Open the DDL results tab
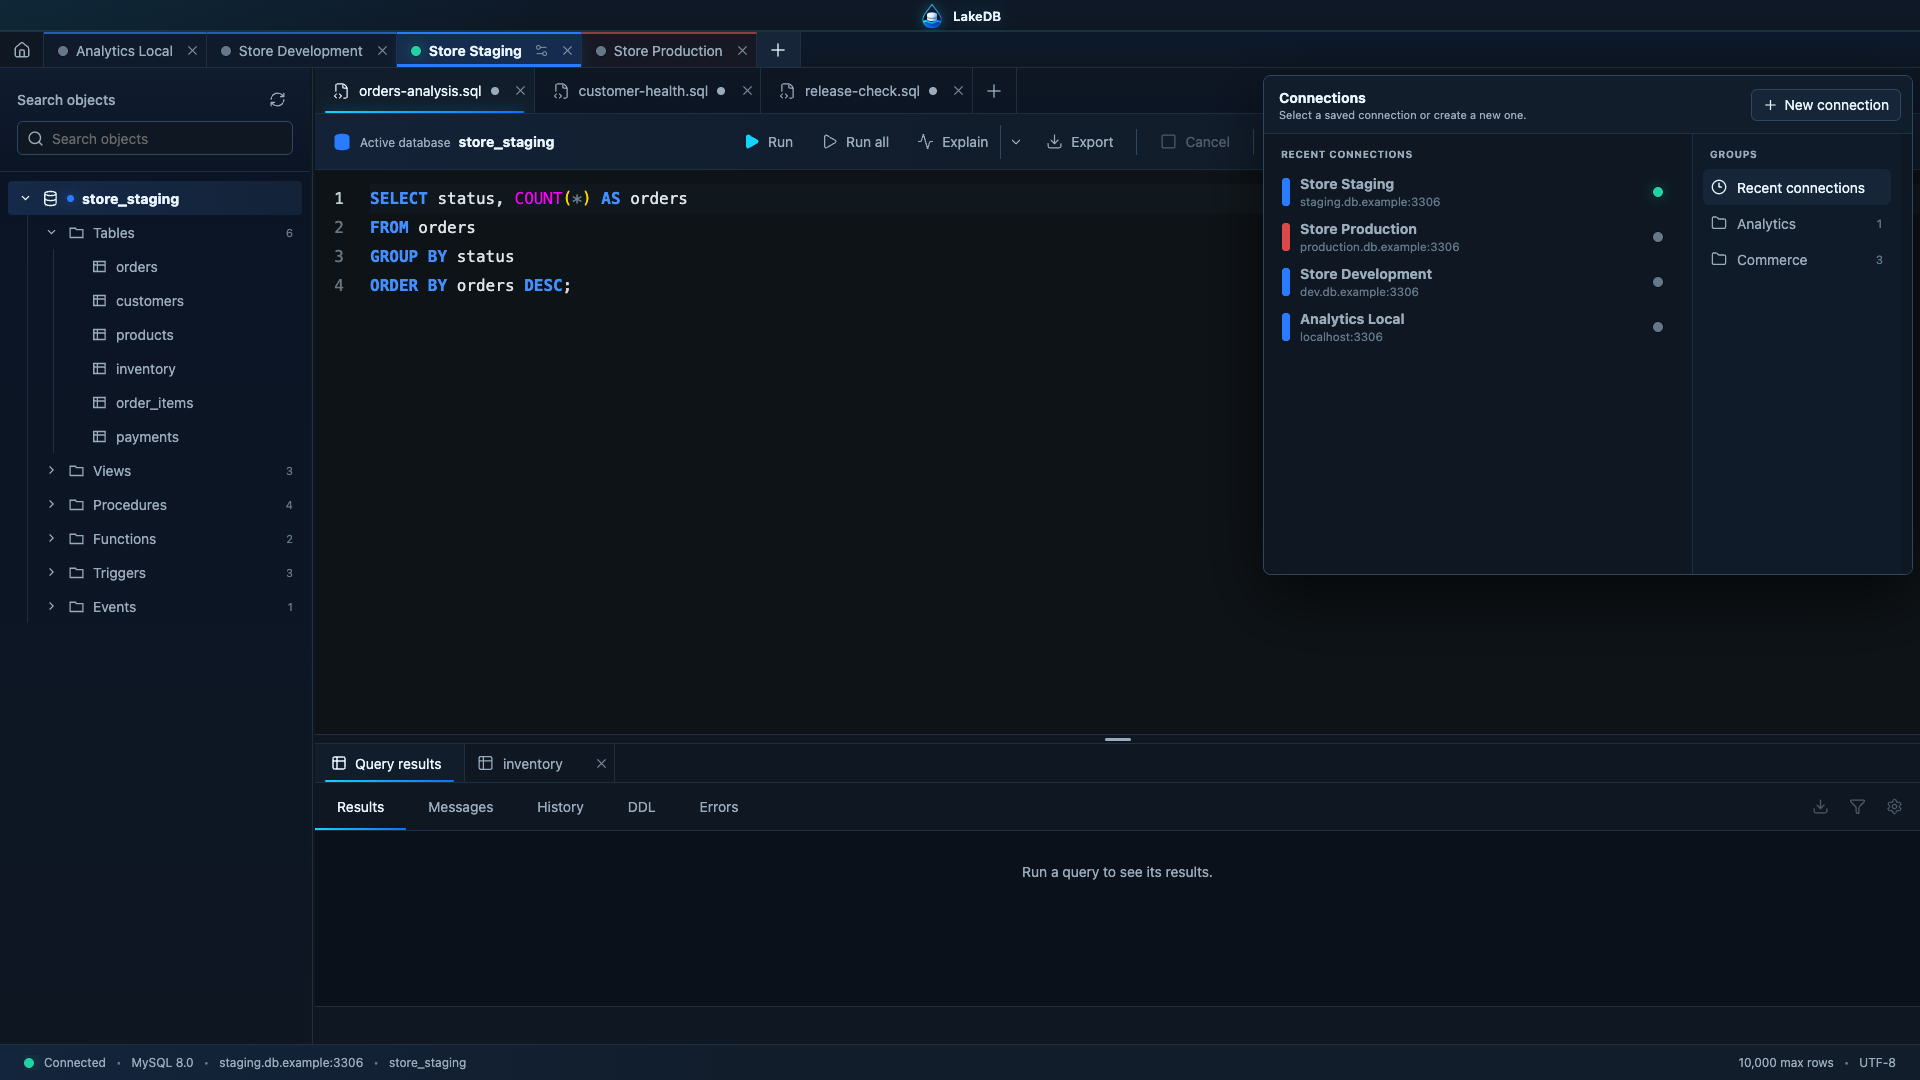Screen dimensions: 1920x1080 tap(641, 807)
